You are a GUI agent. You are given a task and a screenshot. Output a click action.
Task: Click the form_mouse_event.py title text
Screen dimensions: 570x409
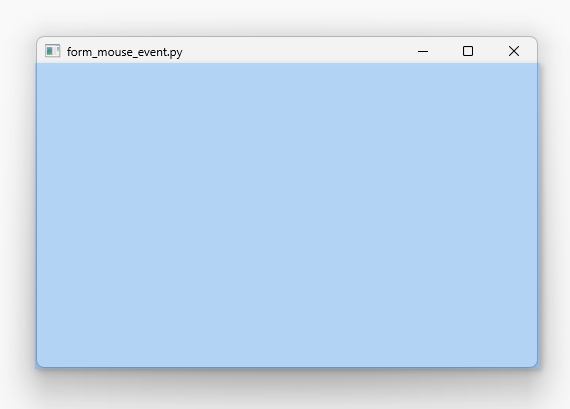click(125, 52)
